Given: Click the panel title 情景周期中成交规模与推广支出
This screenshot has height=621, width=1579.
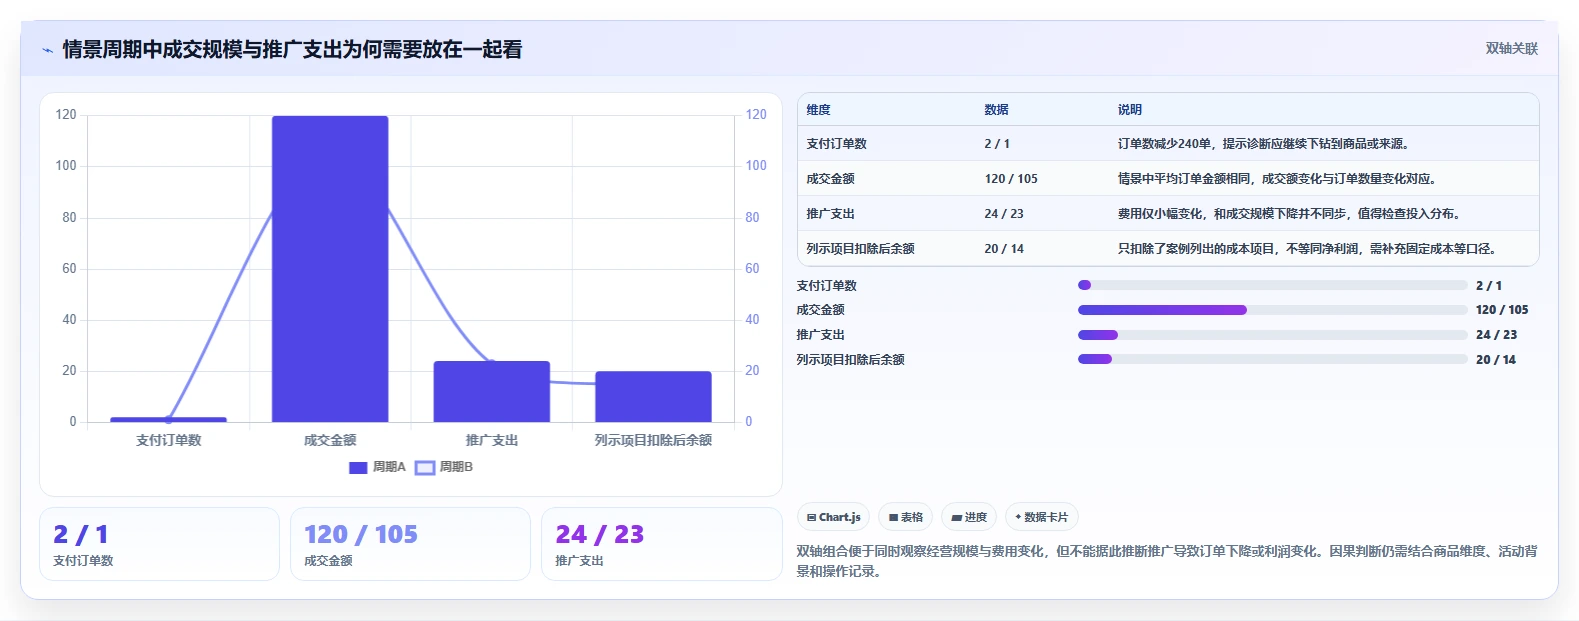Looking at the screenshot, I should [292, 49].
